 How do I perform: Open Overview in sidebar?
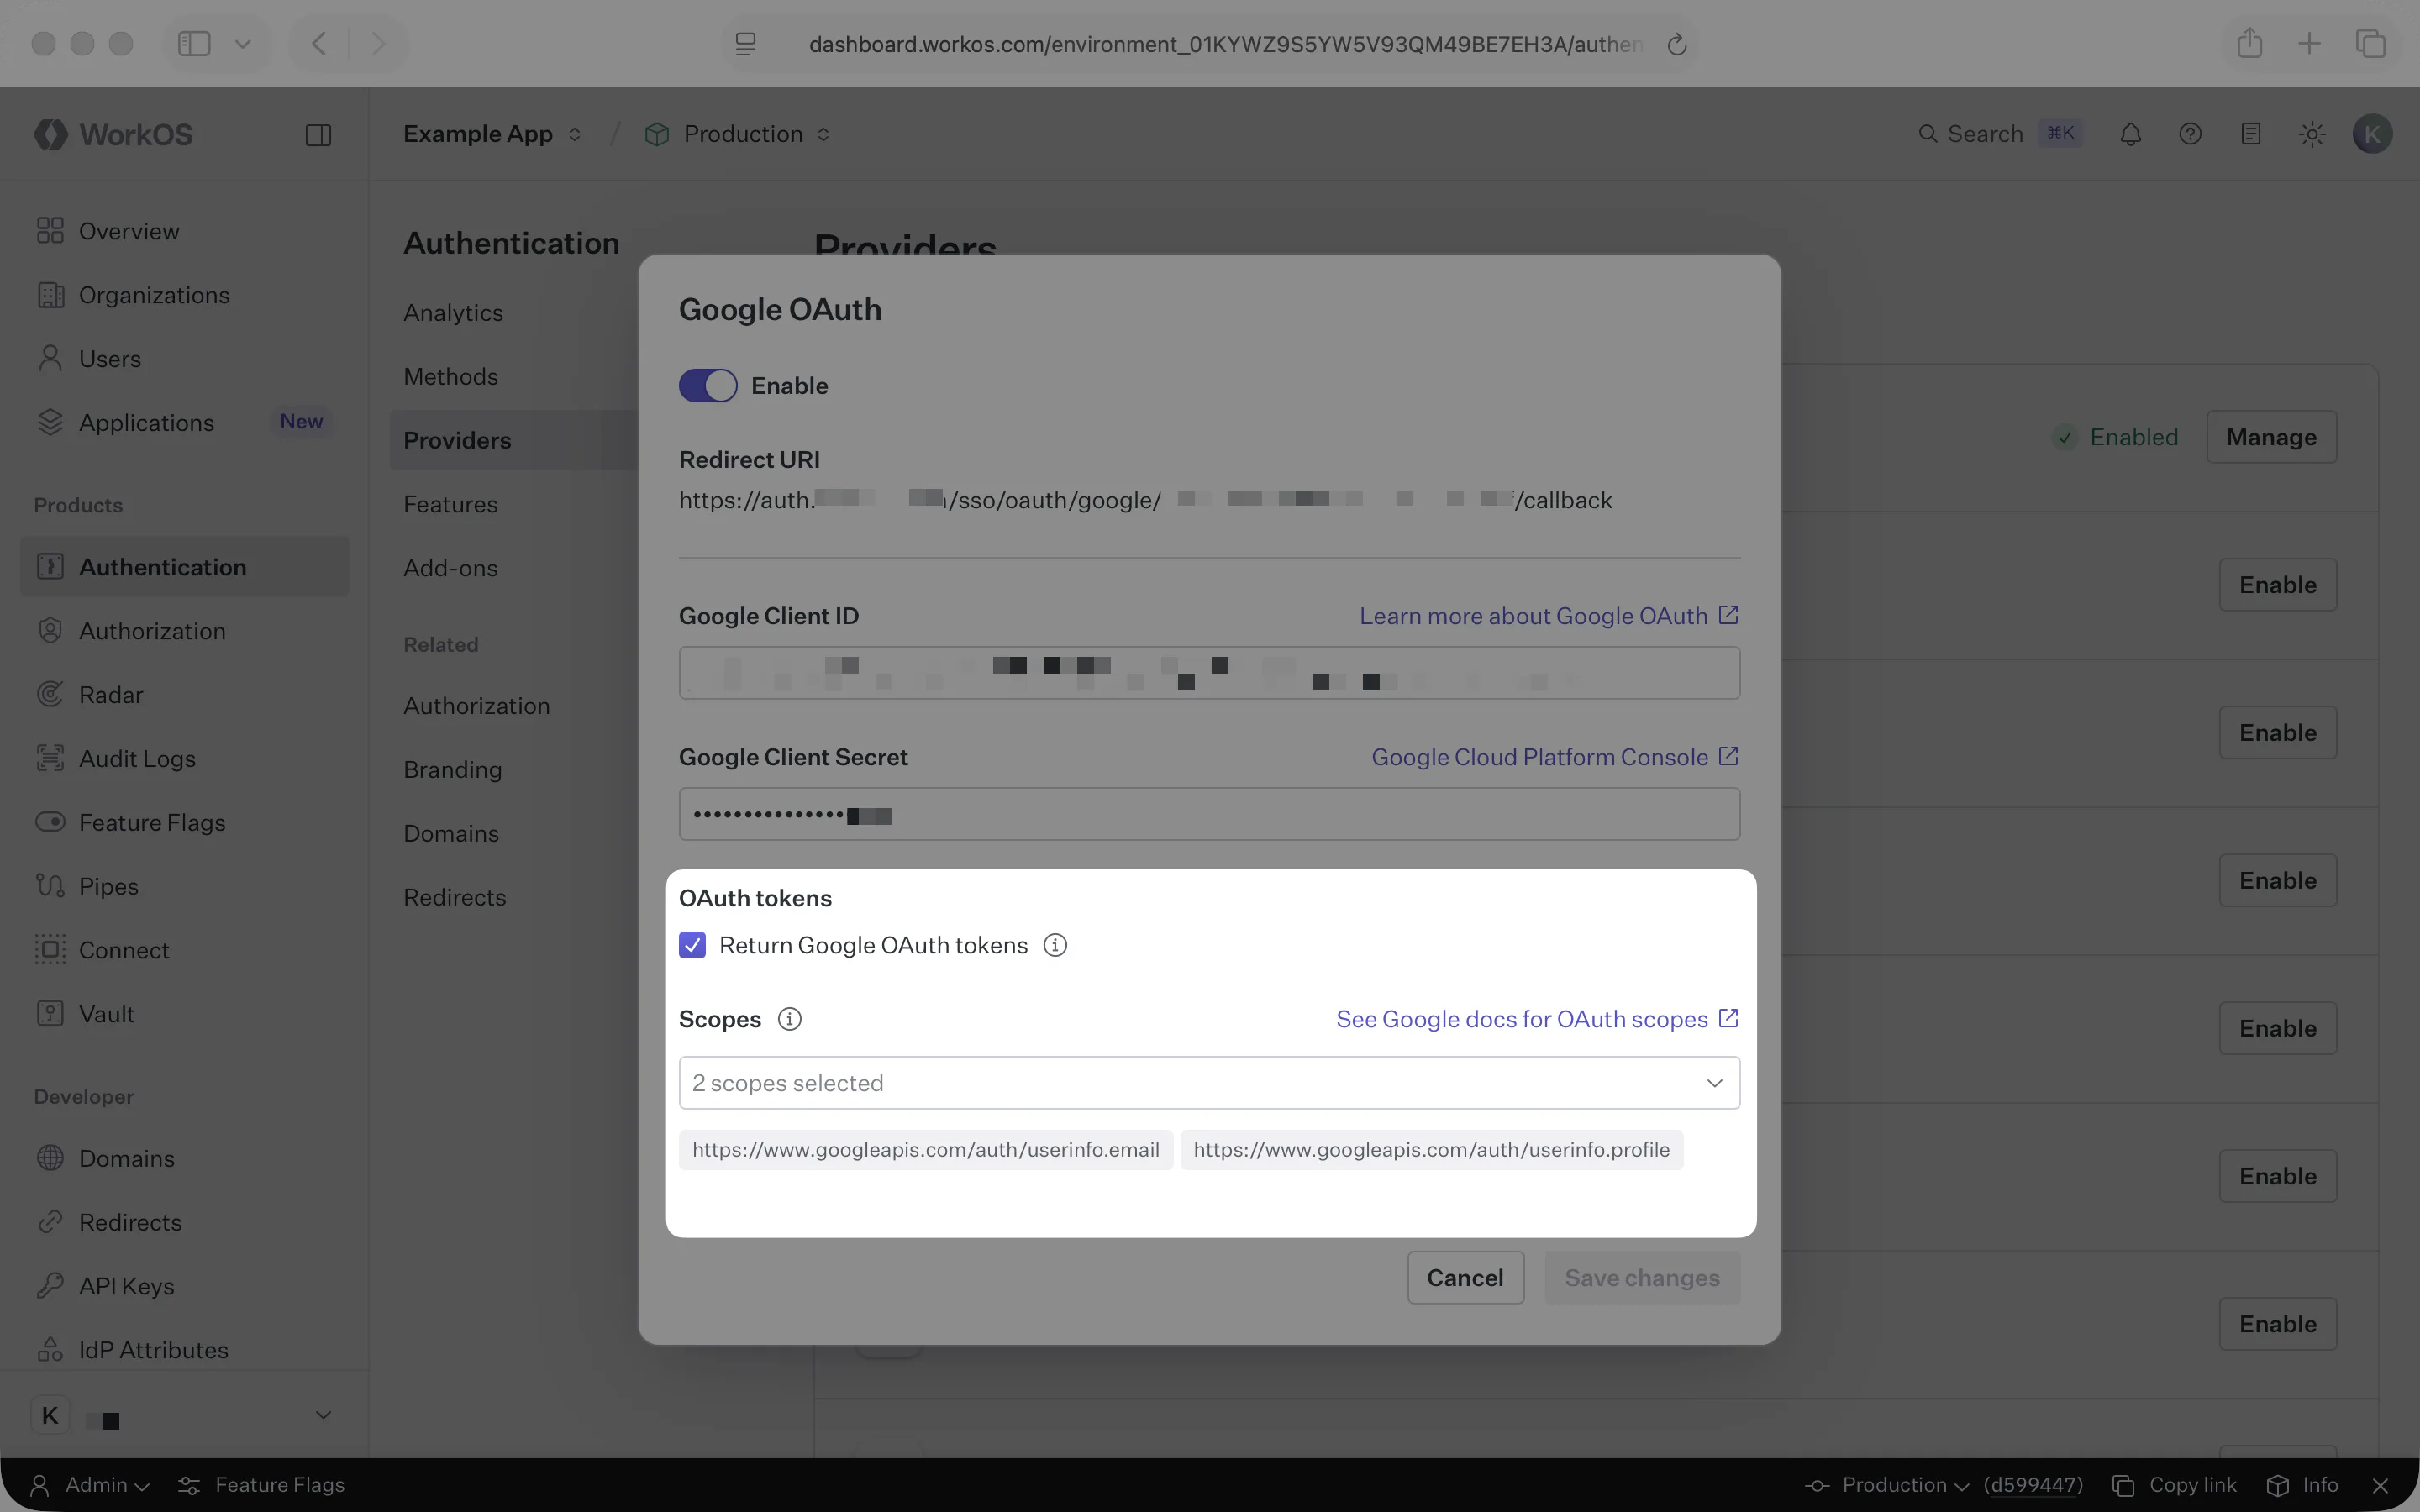point(185,231)
